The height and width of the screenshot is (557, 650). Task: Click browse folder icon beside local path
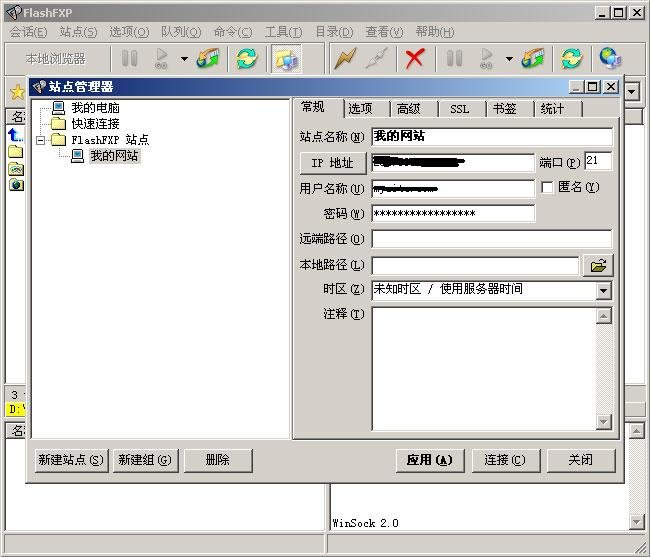coord(598,266)
